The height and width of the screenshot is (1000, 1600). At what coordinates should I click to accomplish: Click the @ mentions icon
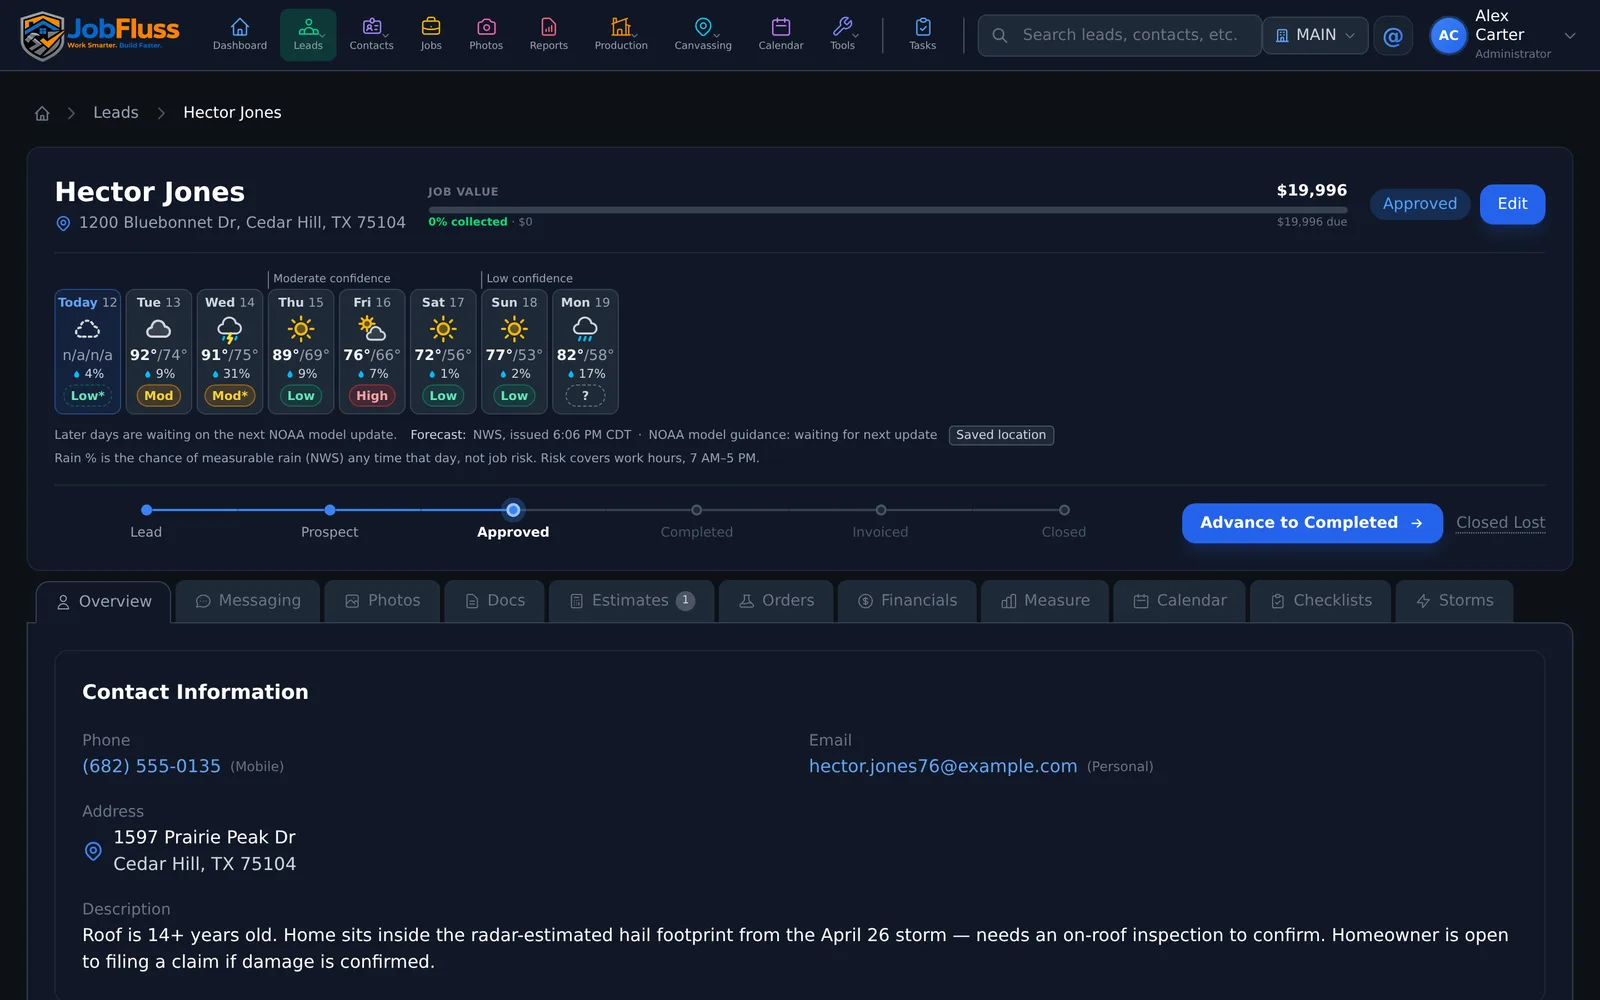pyautogui.click(x=1393, y=36)
